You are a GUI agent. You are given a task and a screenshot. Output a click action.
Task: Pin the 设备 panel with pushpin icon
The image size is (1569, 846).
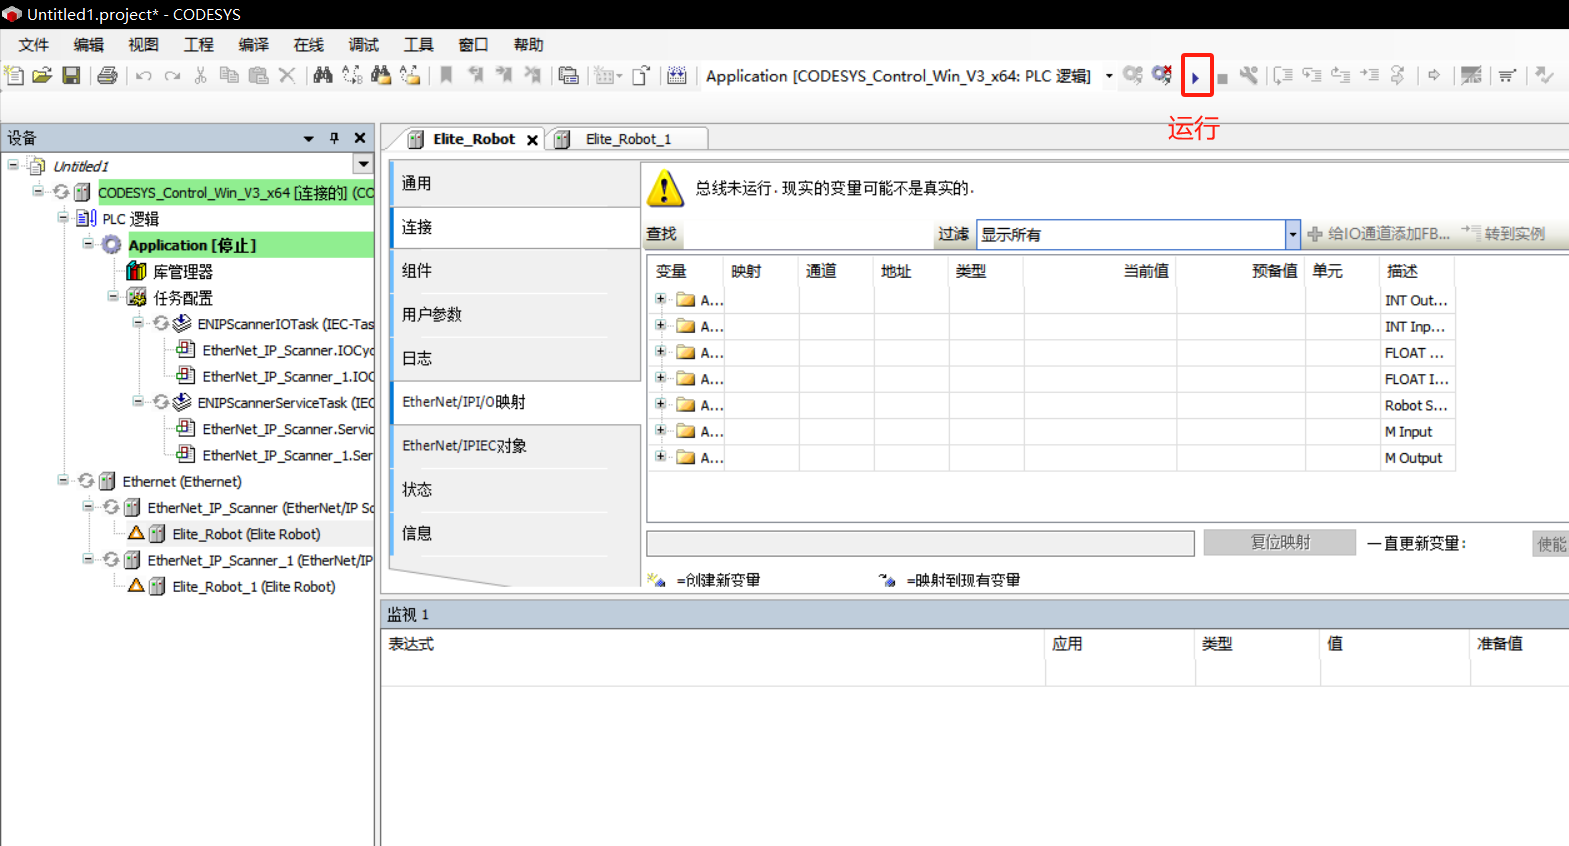point(334,138)
